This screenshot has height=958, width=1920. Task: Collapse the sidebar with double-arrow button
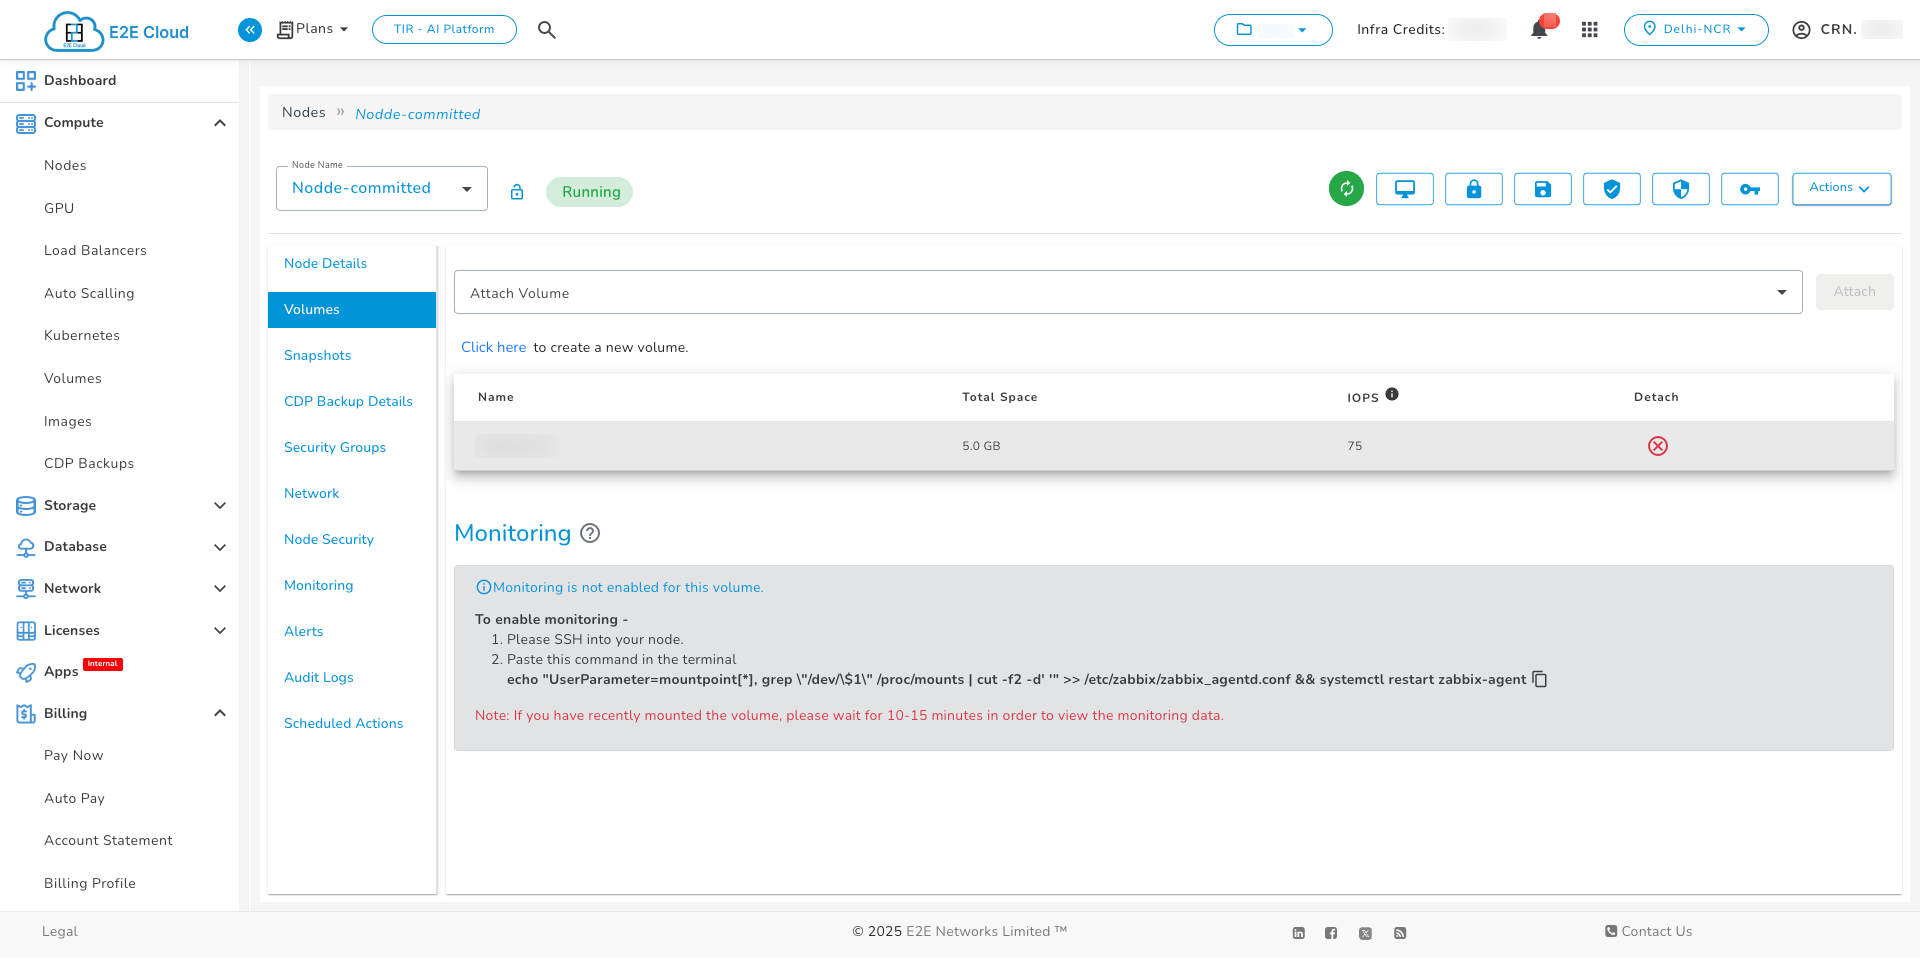[250, 30]
